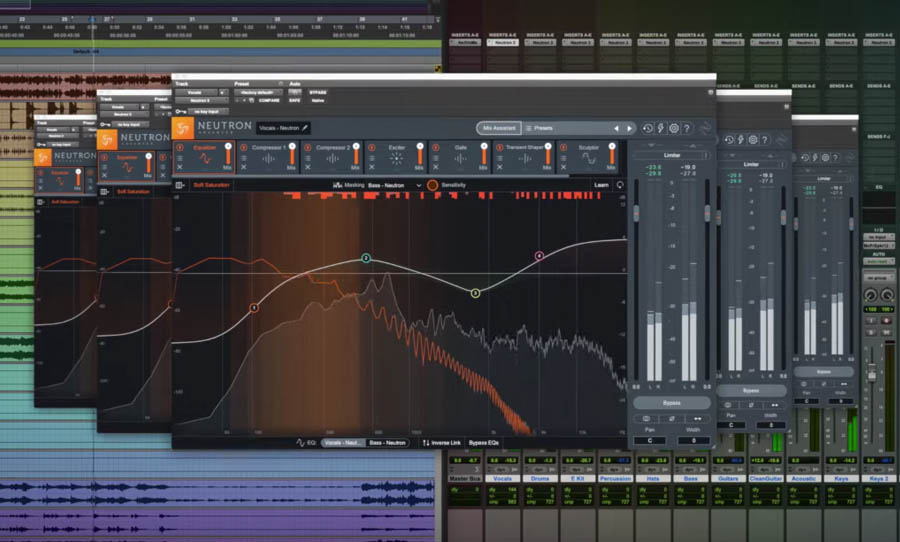
Task: Toggle Exciter power button
Action: [372, 148]
